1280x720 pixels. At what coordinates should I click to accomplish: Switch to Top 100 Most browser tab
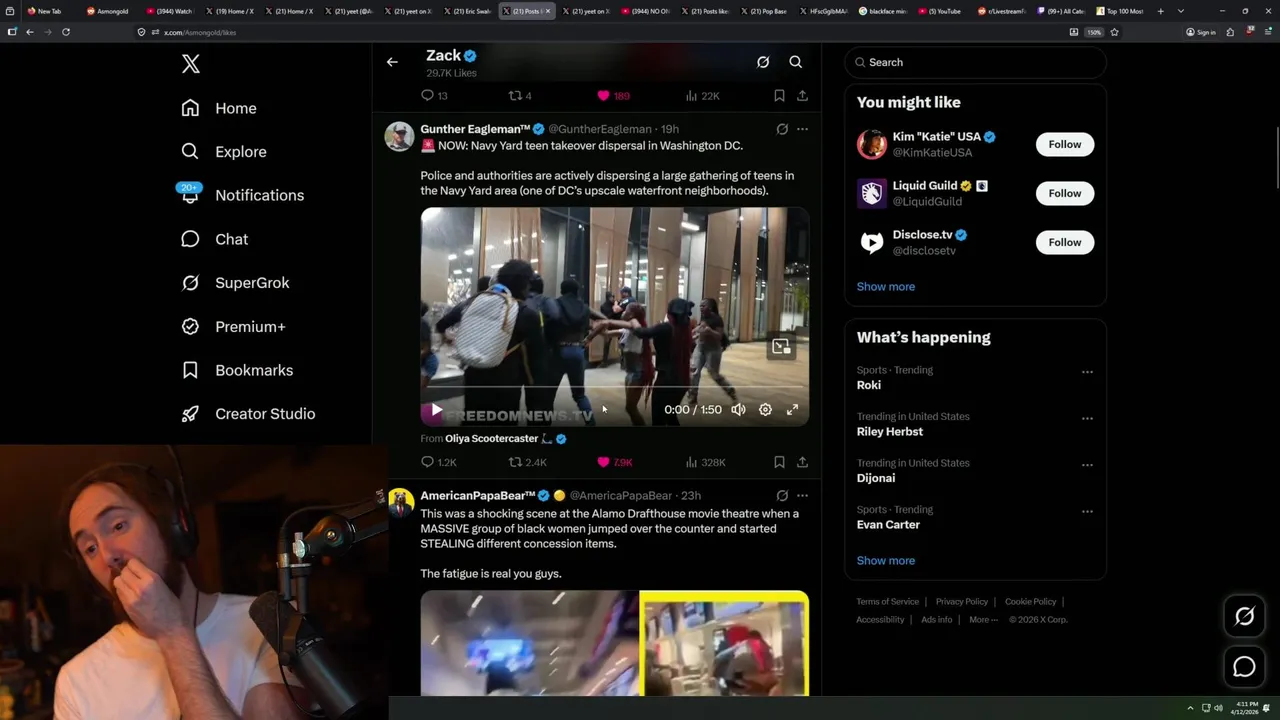1121,11
